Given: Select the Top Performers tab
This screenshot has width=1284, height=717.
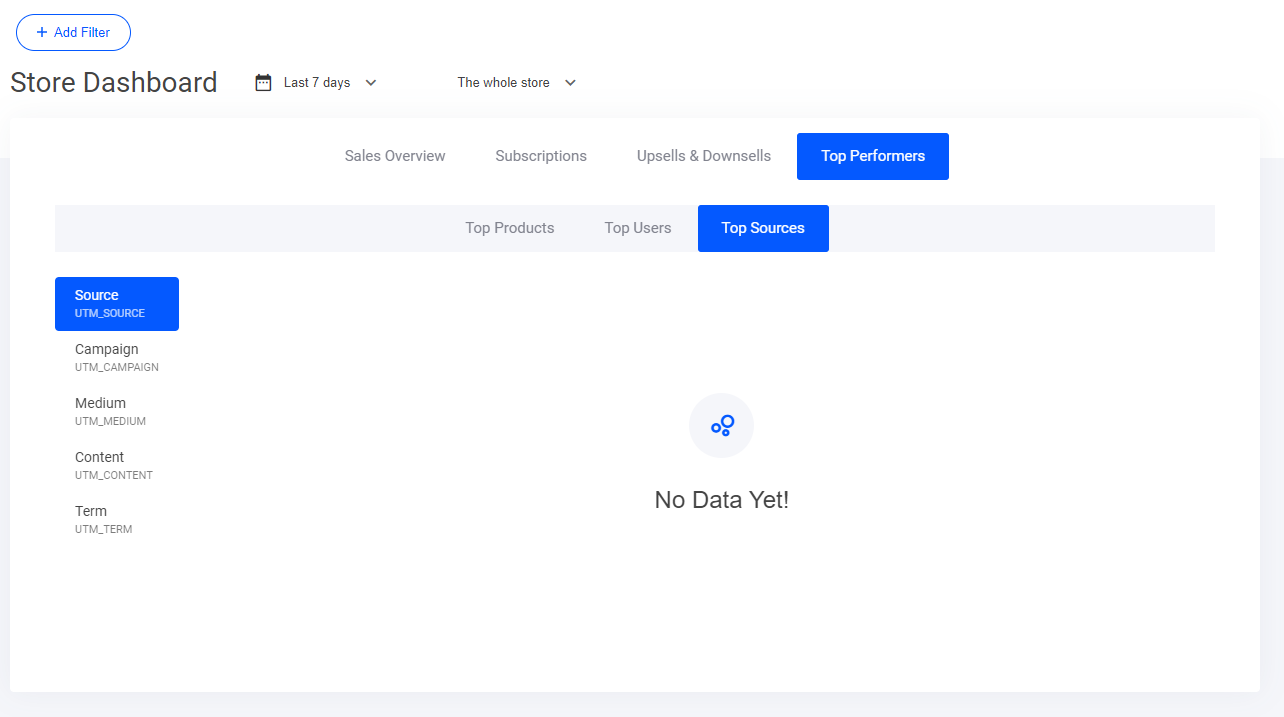Looking at the screenshot, I should [872, 156].
